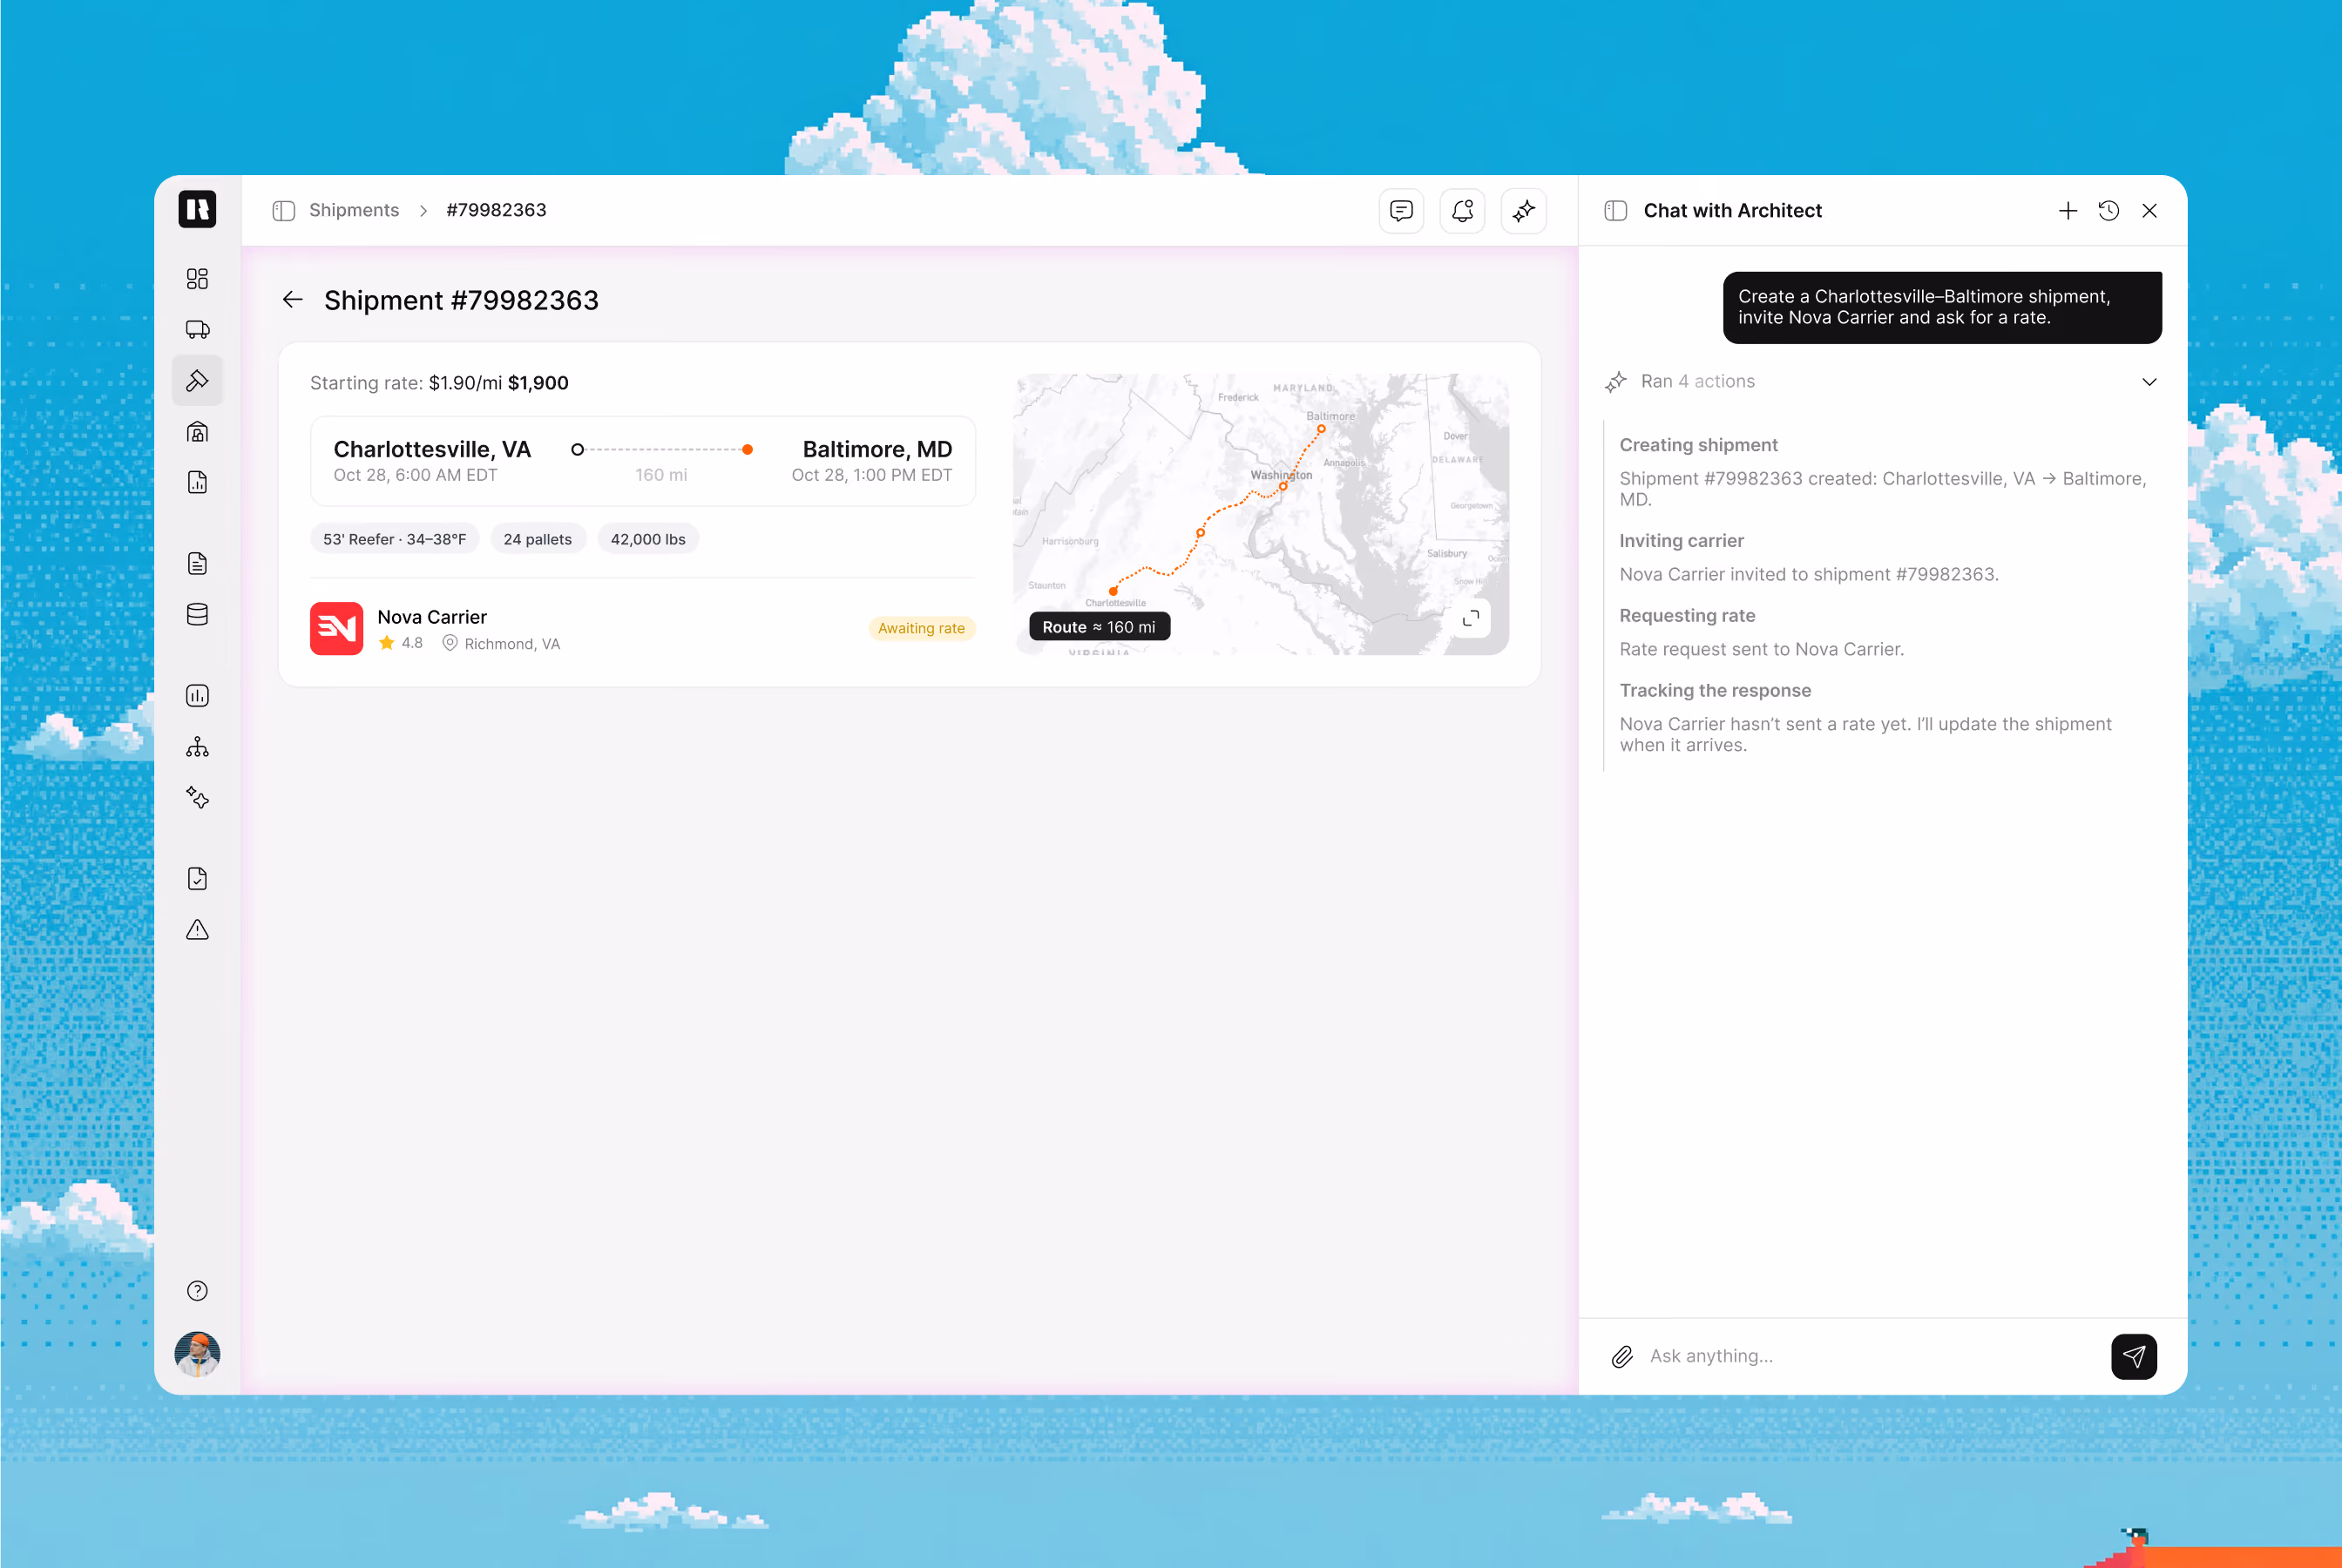Open chat history clock icon
The width and height of the screenshot is (2342, 1568).
[x=2109, y=211]
